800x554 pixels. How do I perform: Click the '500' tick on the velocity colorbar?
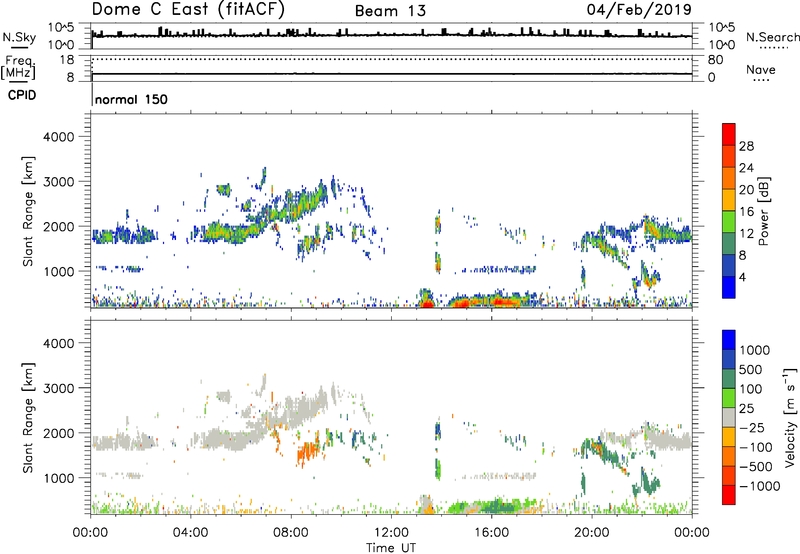click(x=753, y=370)
